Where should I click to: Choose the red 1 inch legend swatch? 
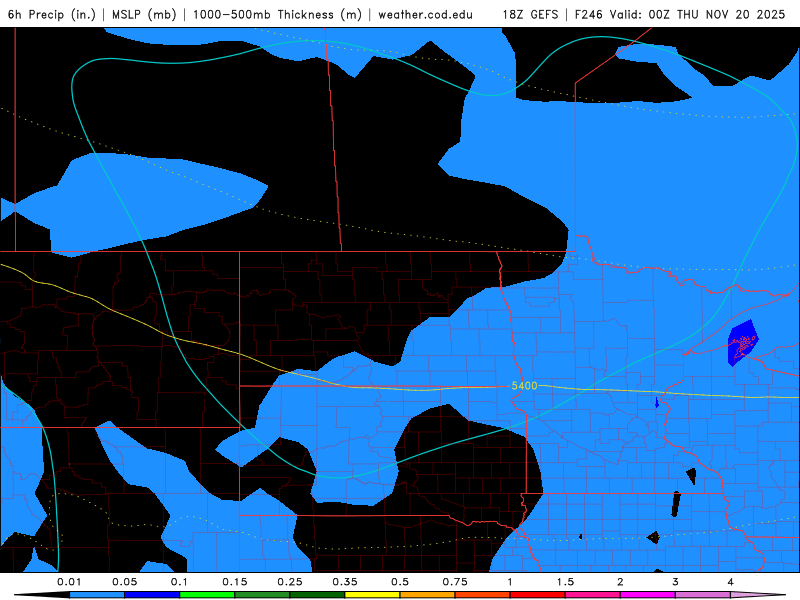tap(538, 595)
